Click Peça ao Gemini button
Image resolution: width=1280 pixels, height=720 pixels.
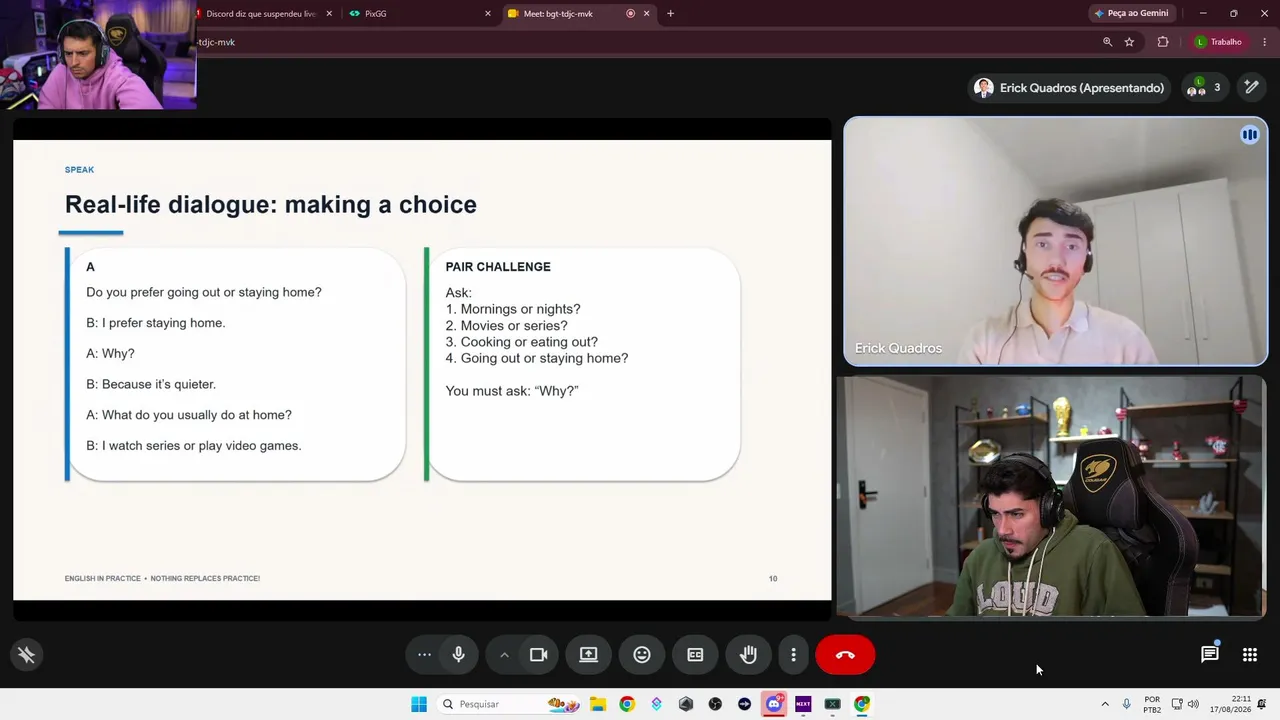[1131, 14]
